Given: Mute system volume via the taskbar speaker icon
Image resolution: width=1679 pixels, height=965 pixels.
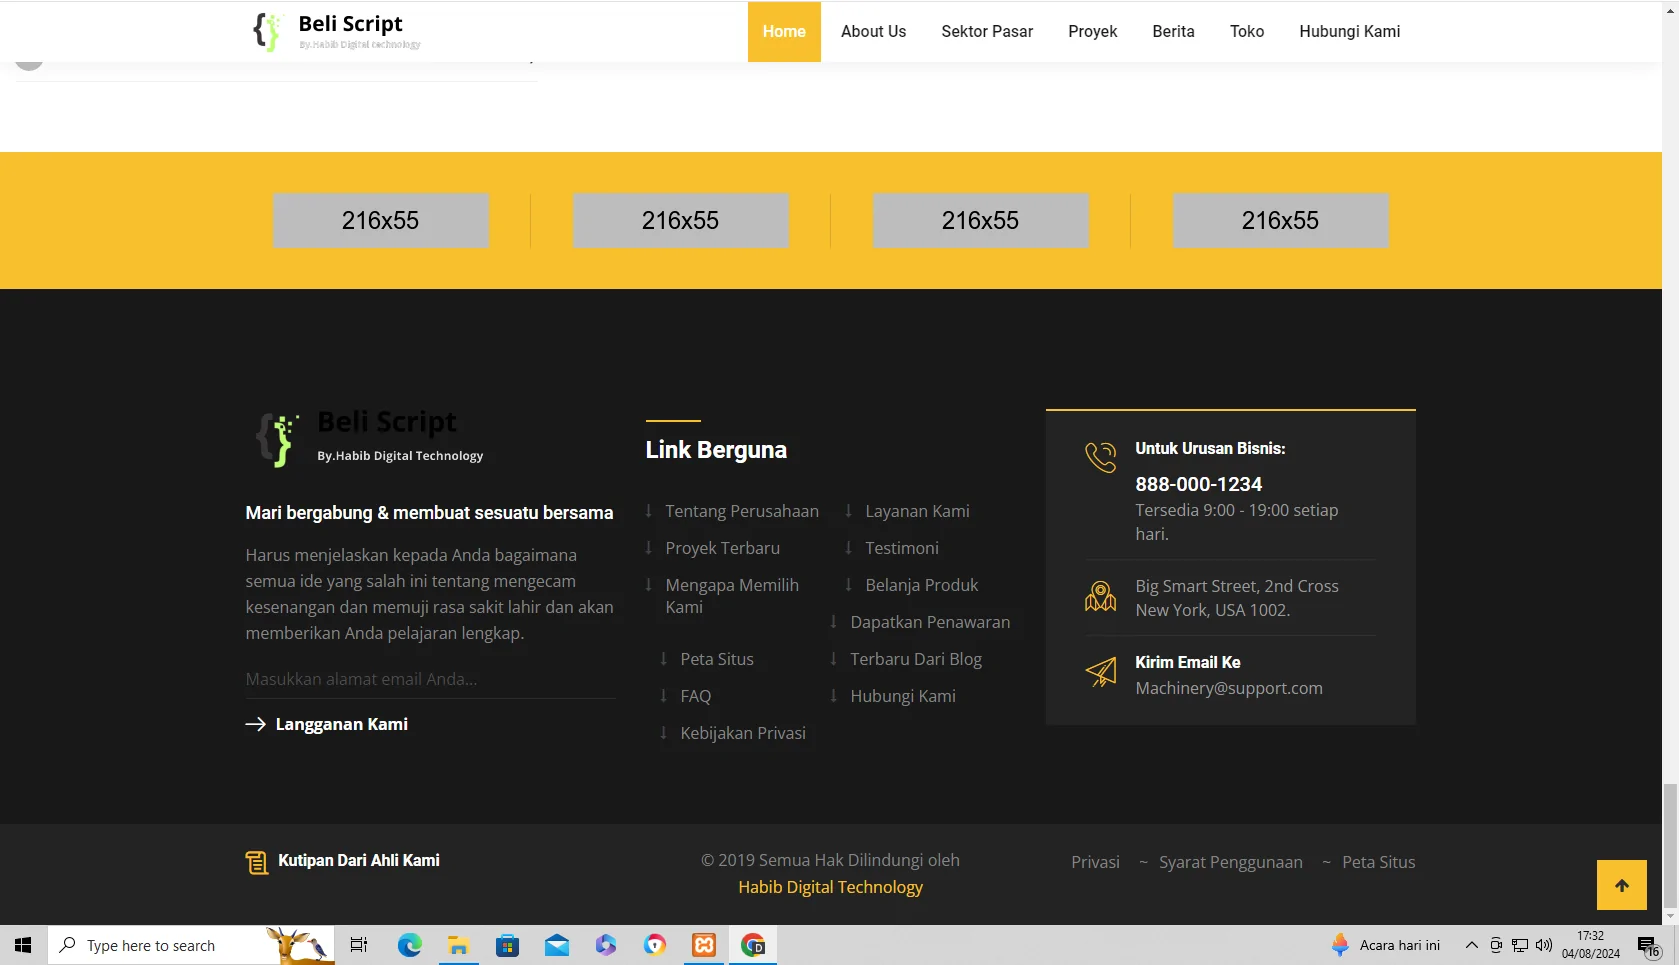Looking at the screenshot, I should pos(1542,944).
